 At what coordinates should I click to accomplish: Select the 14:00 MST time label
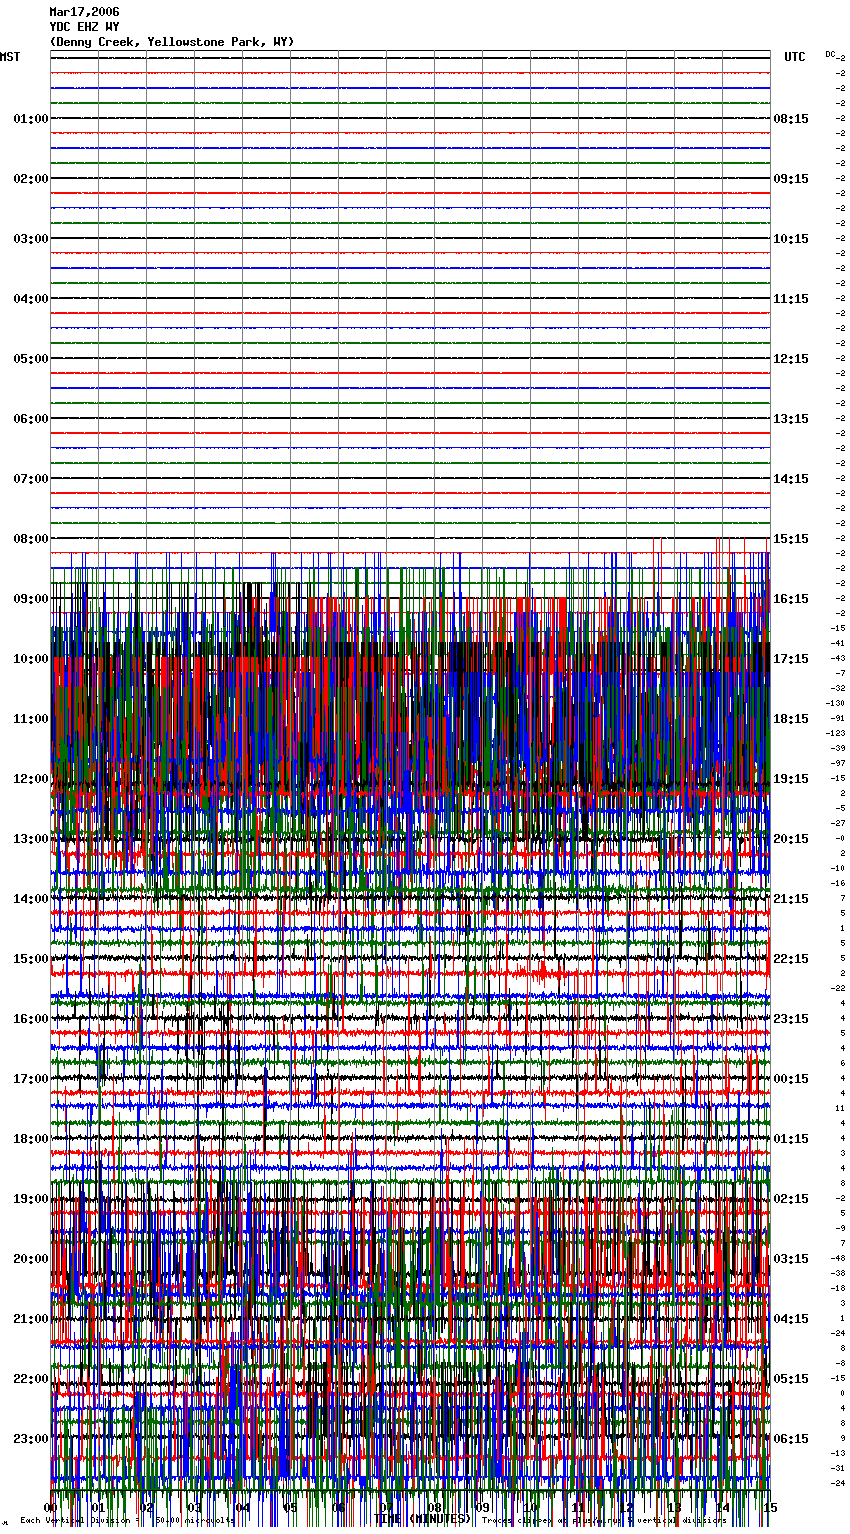pos(31,899)
